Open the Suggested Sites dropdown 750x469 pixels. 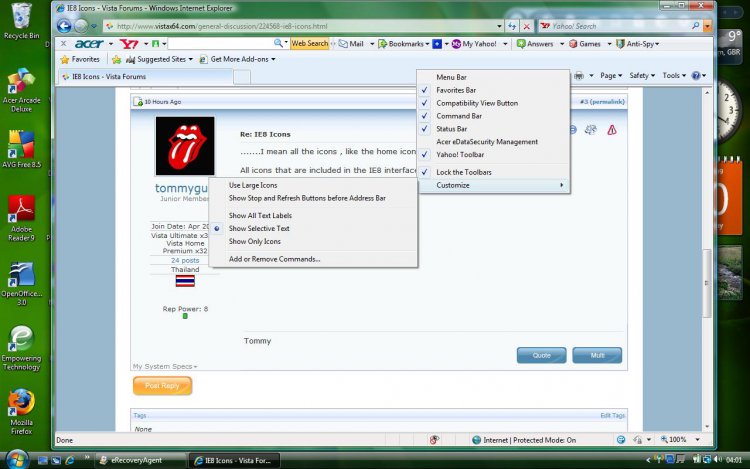[159, 59]
